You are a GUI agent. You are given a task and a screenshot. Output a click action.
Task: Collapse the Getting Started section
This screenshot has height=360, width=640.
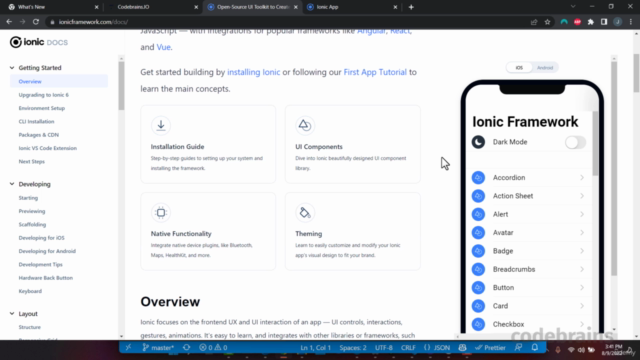point(12,68)
